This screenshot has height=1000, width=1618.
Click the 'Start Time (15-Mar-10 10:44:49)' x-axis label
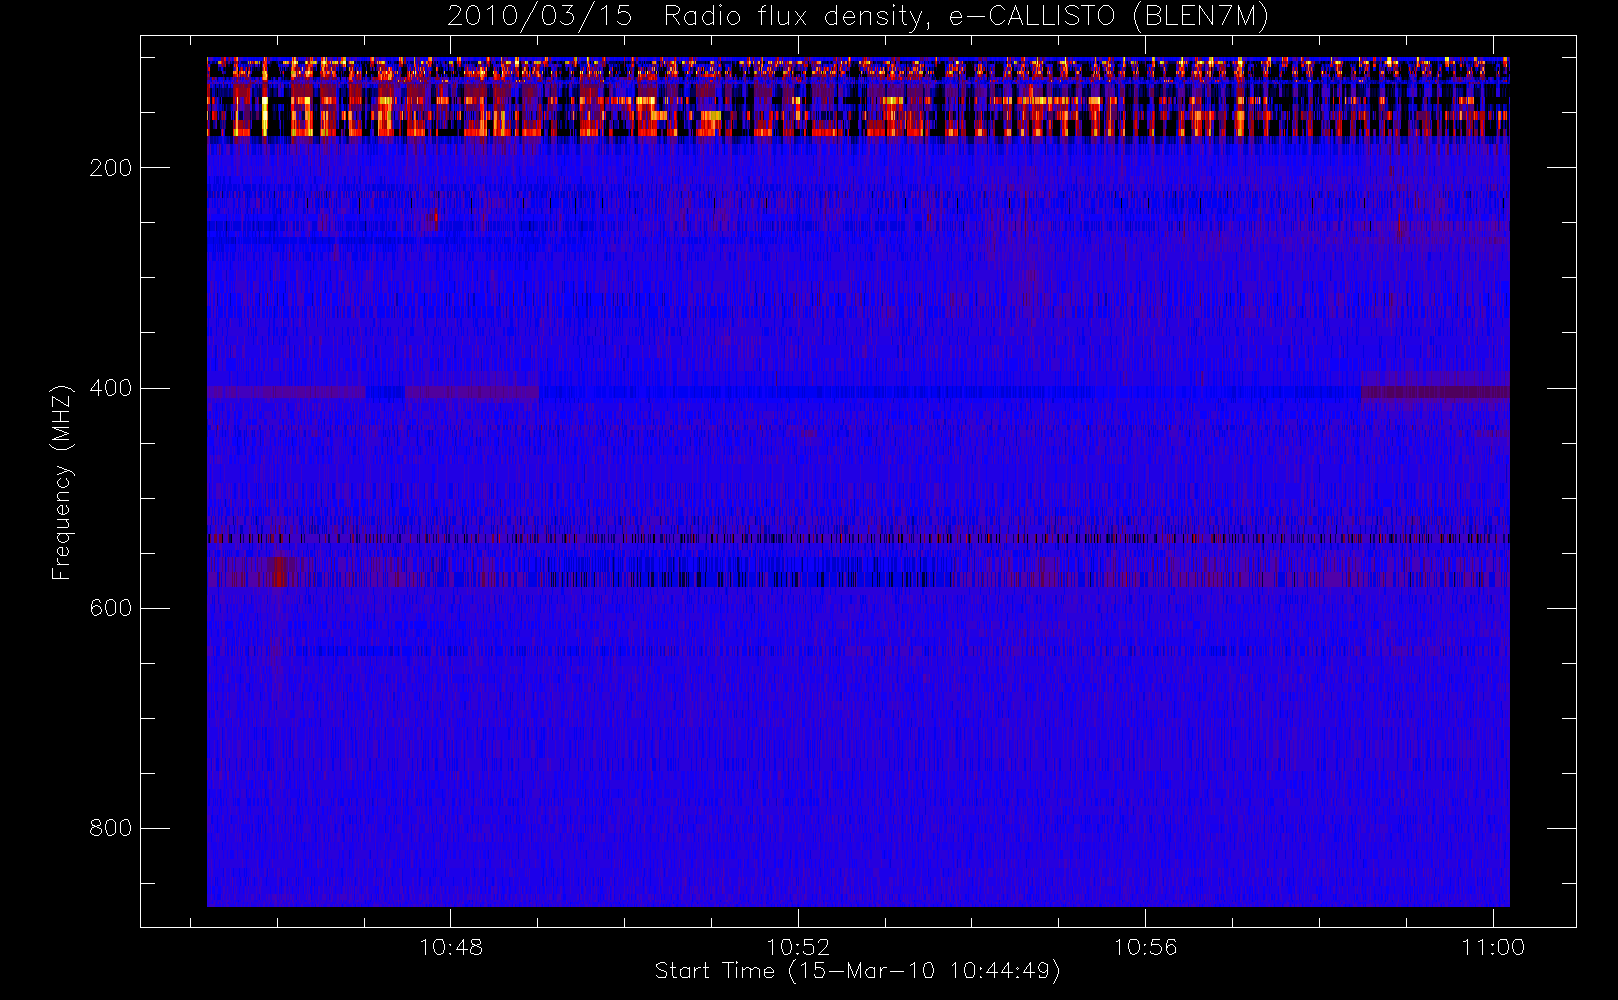click(857, 971)
